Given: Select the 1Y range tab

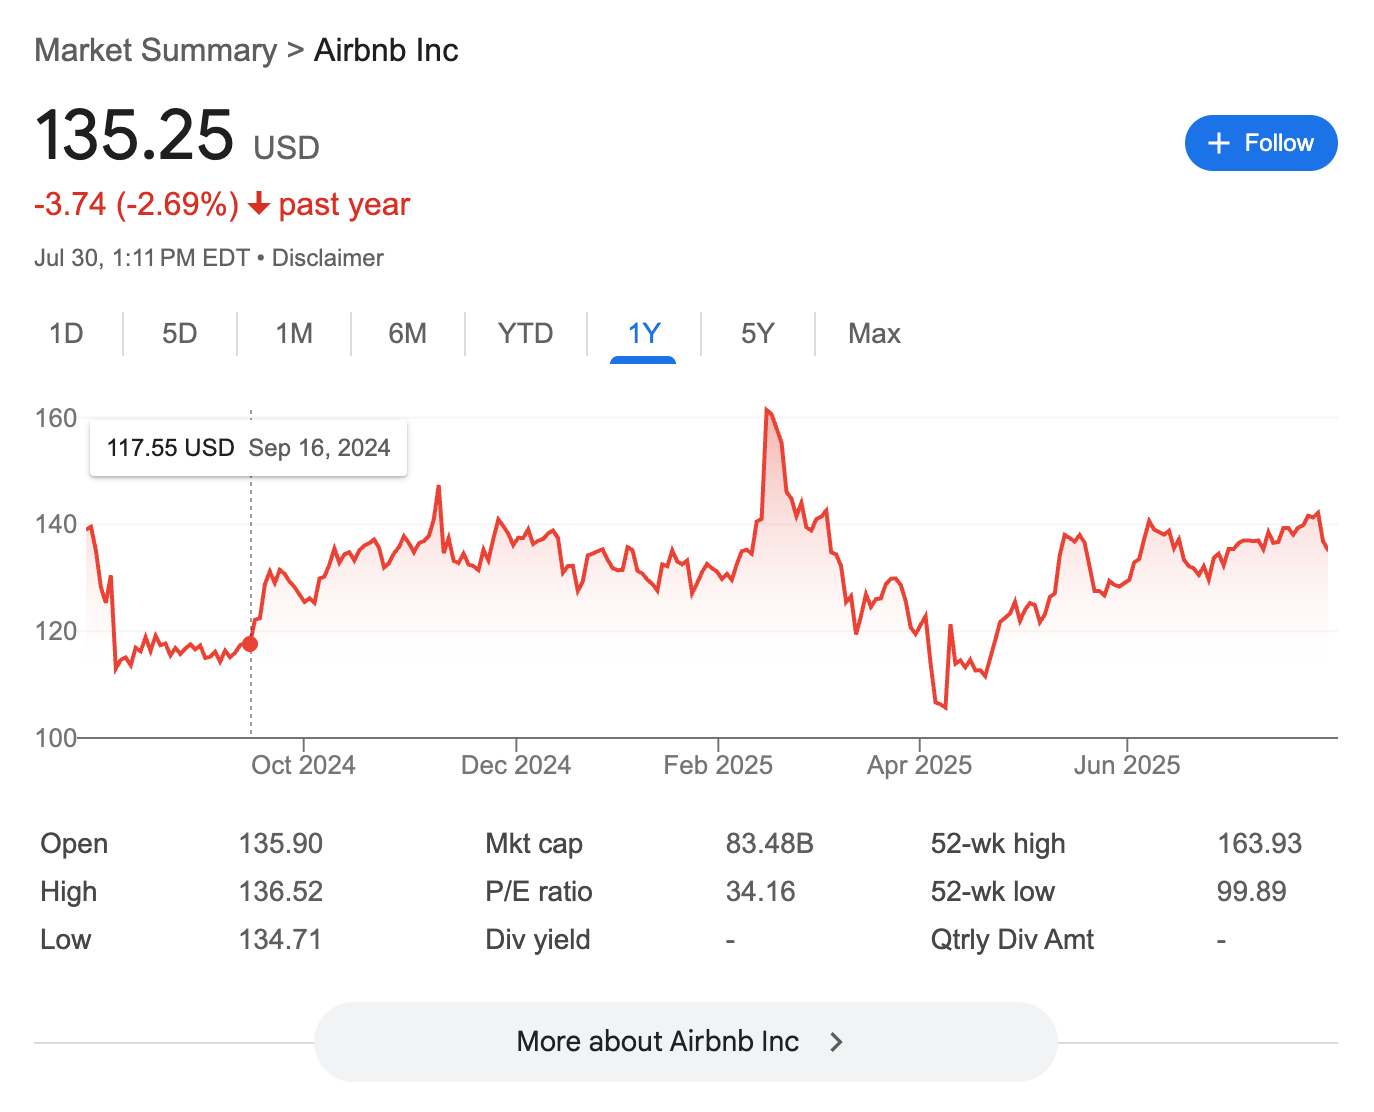Looking at the screenshot, I should [x=644, y=333].
